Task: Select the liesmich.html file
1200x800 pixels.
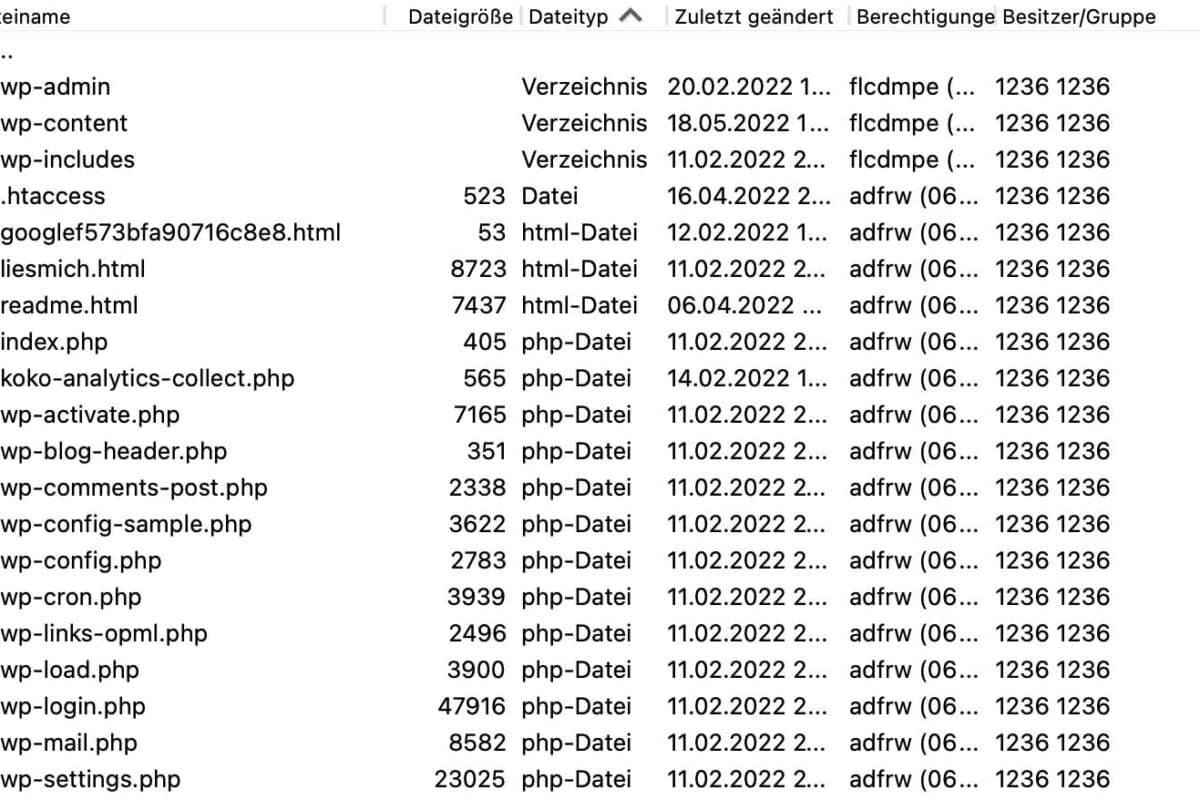Action: [x=73, y=269]
